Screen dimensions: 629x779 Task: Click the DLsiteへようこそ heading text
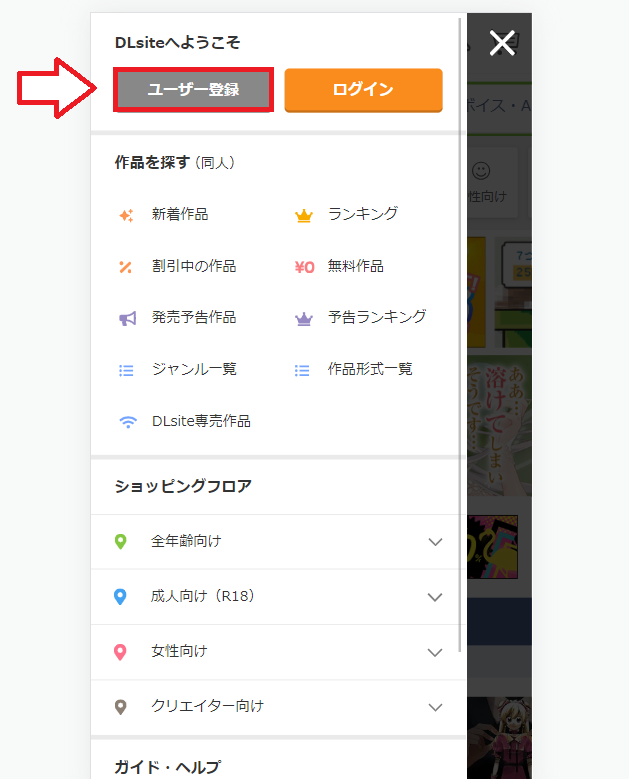pyautogui.click(x=177, y=43)
